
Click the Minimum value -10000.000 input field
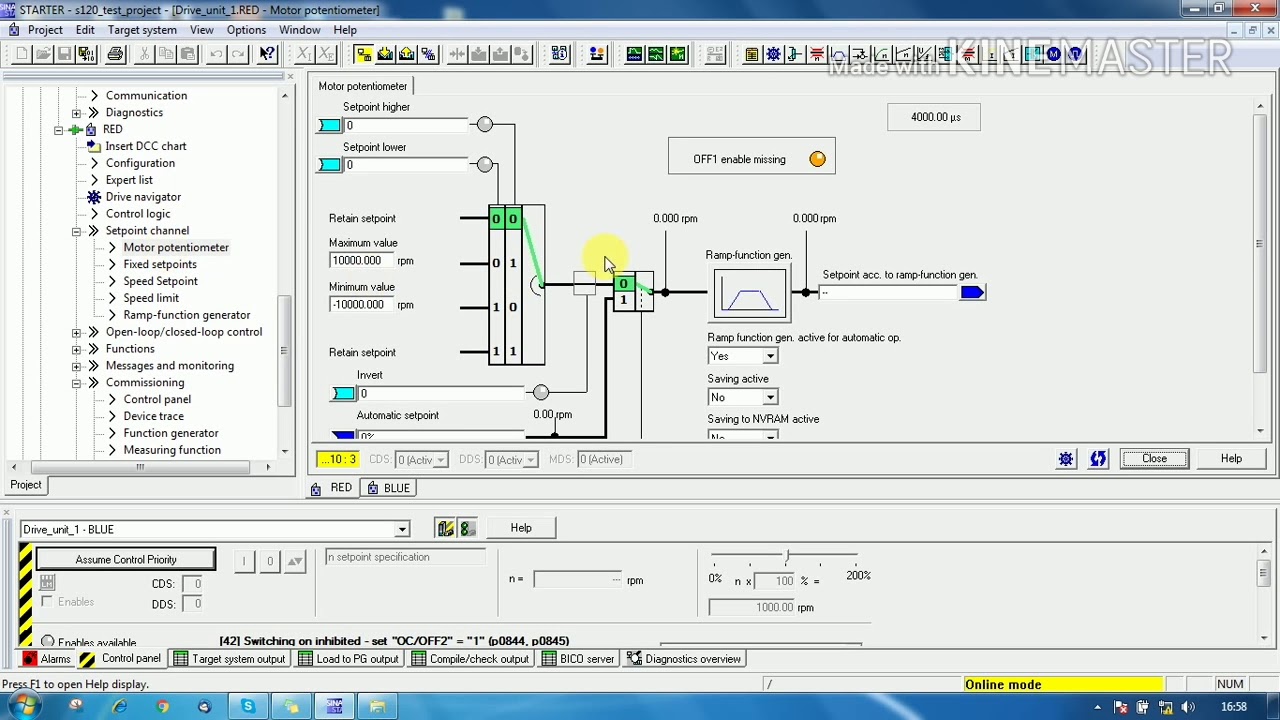point(360,305)
